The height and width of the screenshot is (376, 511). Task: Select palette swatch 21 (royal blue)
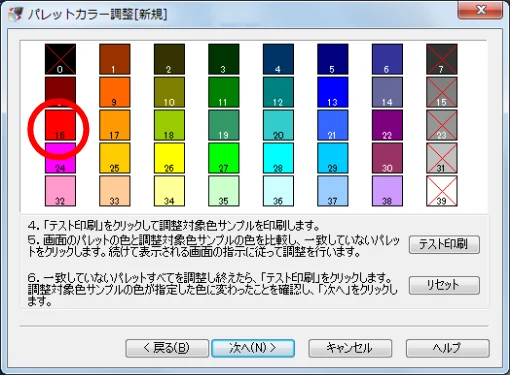333,125
